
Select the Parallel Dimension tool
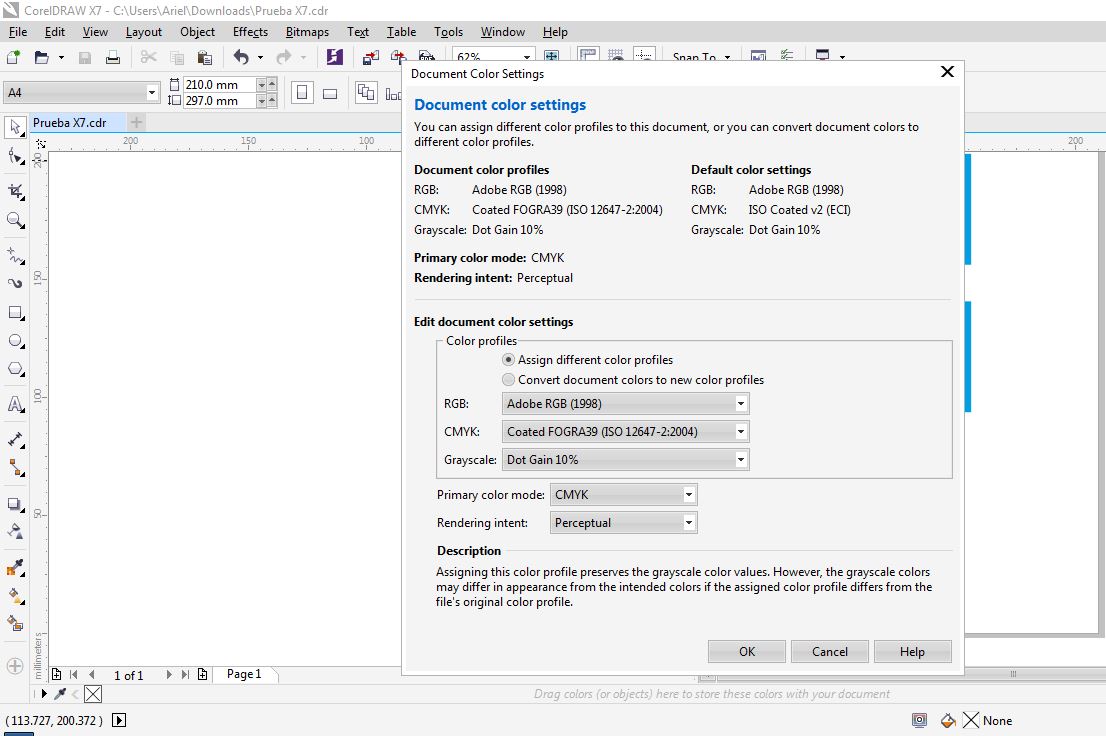point(15,439)
